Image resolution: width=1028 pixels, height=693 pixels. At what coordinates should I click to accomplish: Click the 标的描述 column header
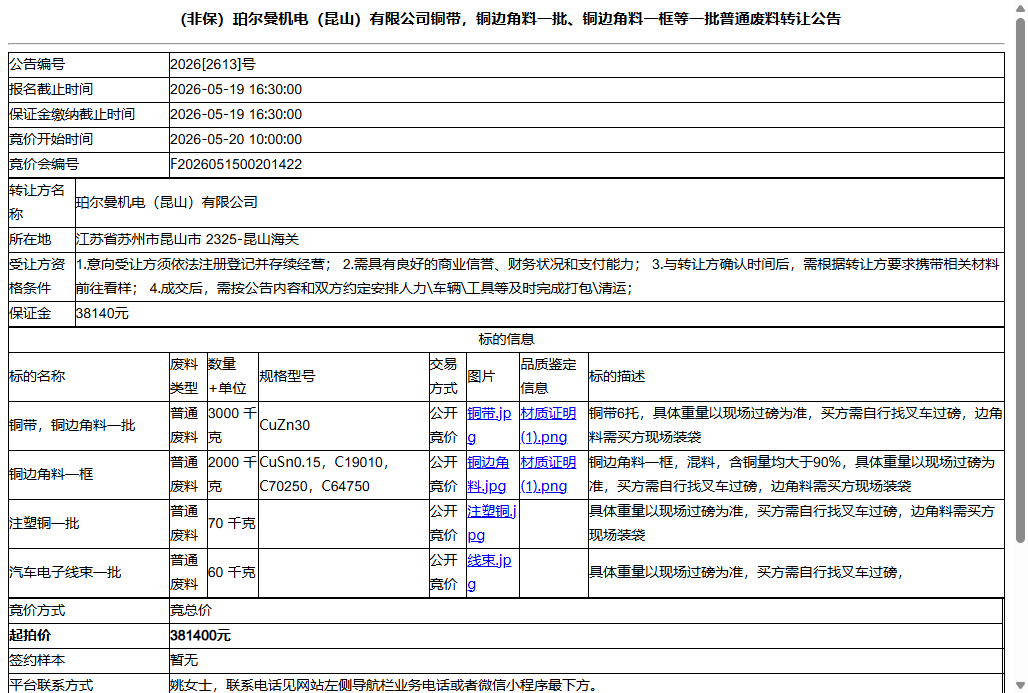(x=617, y=376)
